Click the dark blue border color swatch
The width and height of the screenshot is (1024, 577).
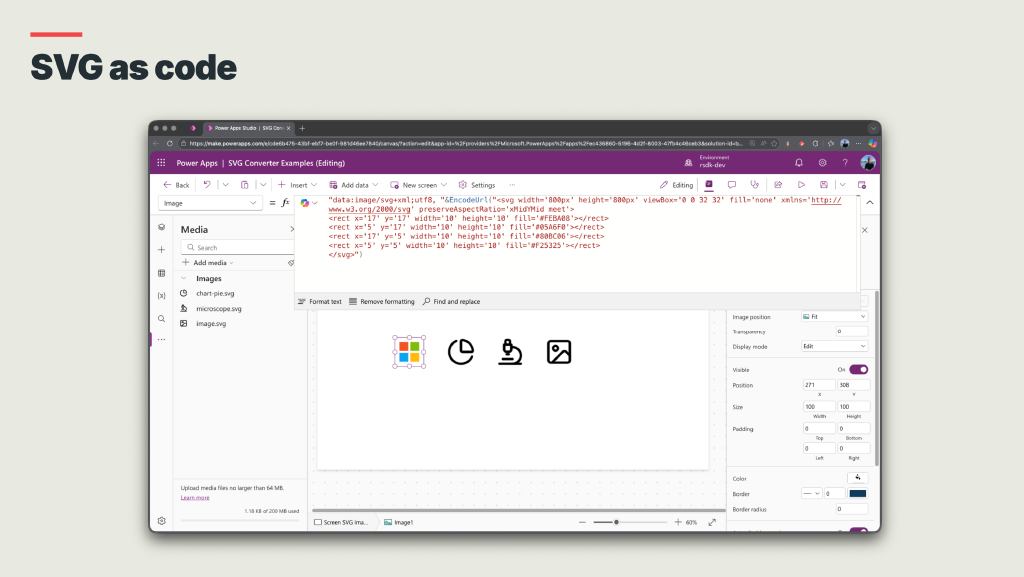[858, 493]
